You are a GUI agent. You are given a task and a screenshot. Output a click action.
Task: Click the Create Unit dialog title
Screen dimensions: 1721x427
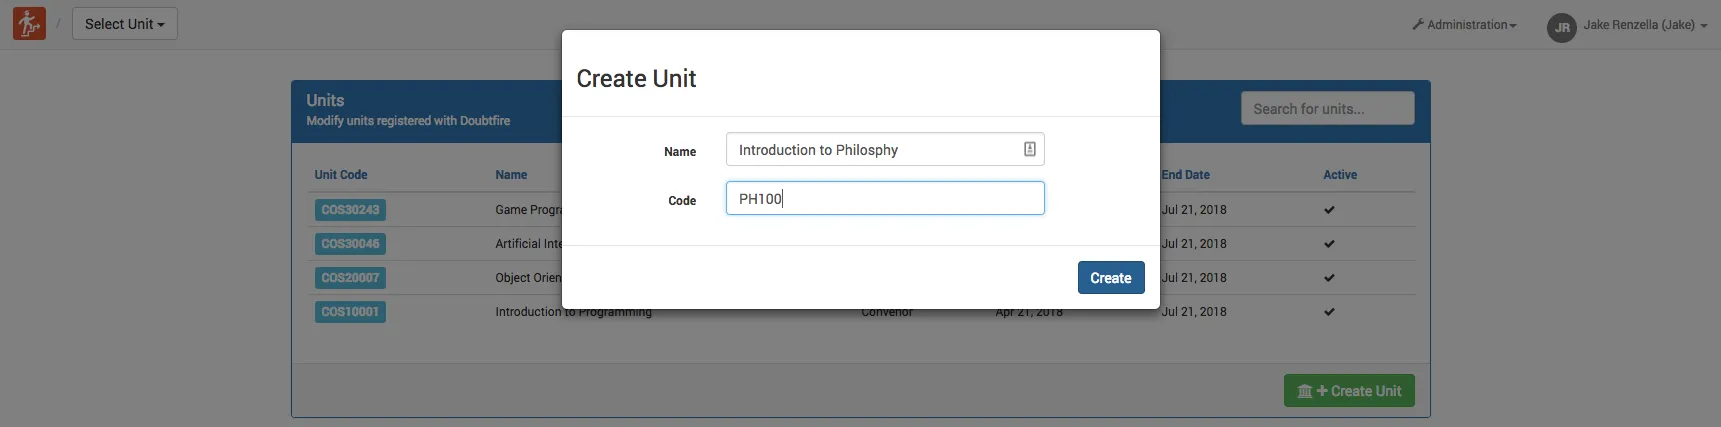(636, 79)
